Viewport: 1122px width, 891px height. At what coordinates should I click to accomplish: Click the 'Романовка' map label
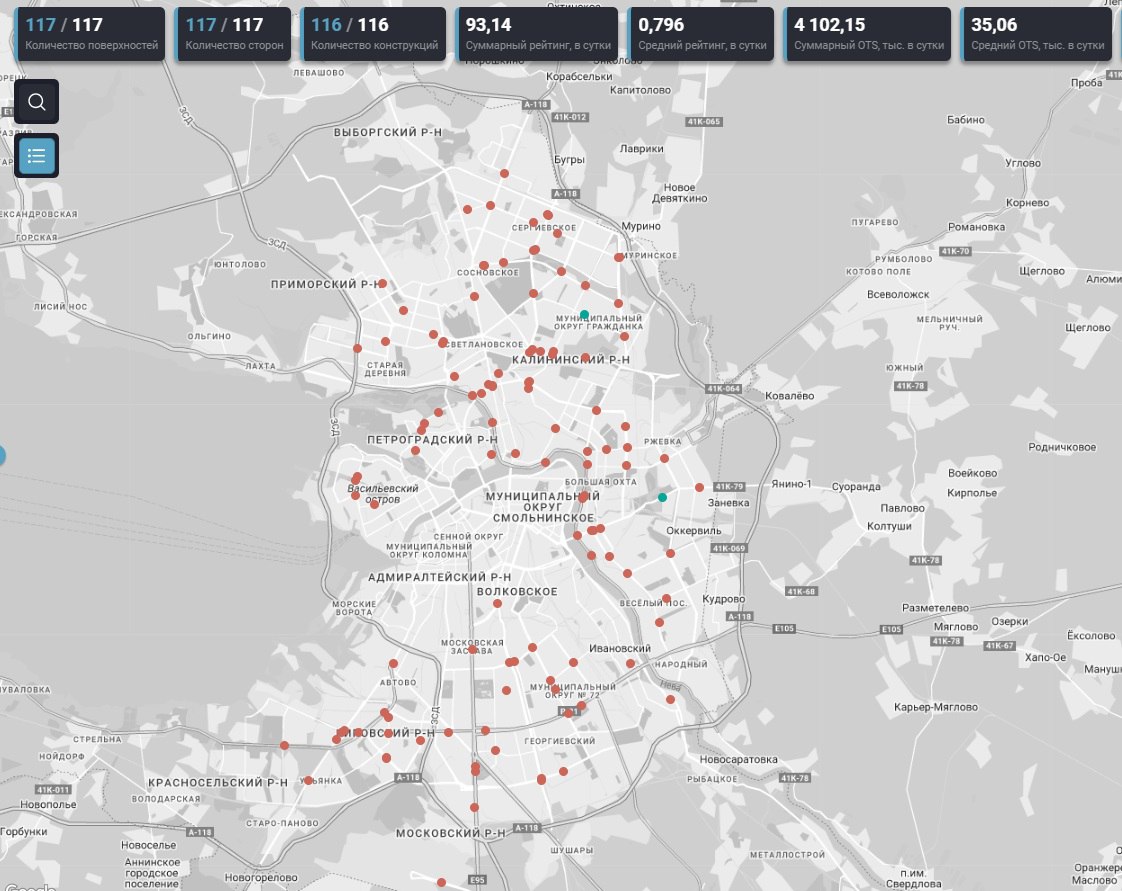coord(977,227)
